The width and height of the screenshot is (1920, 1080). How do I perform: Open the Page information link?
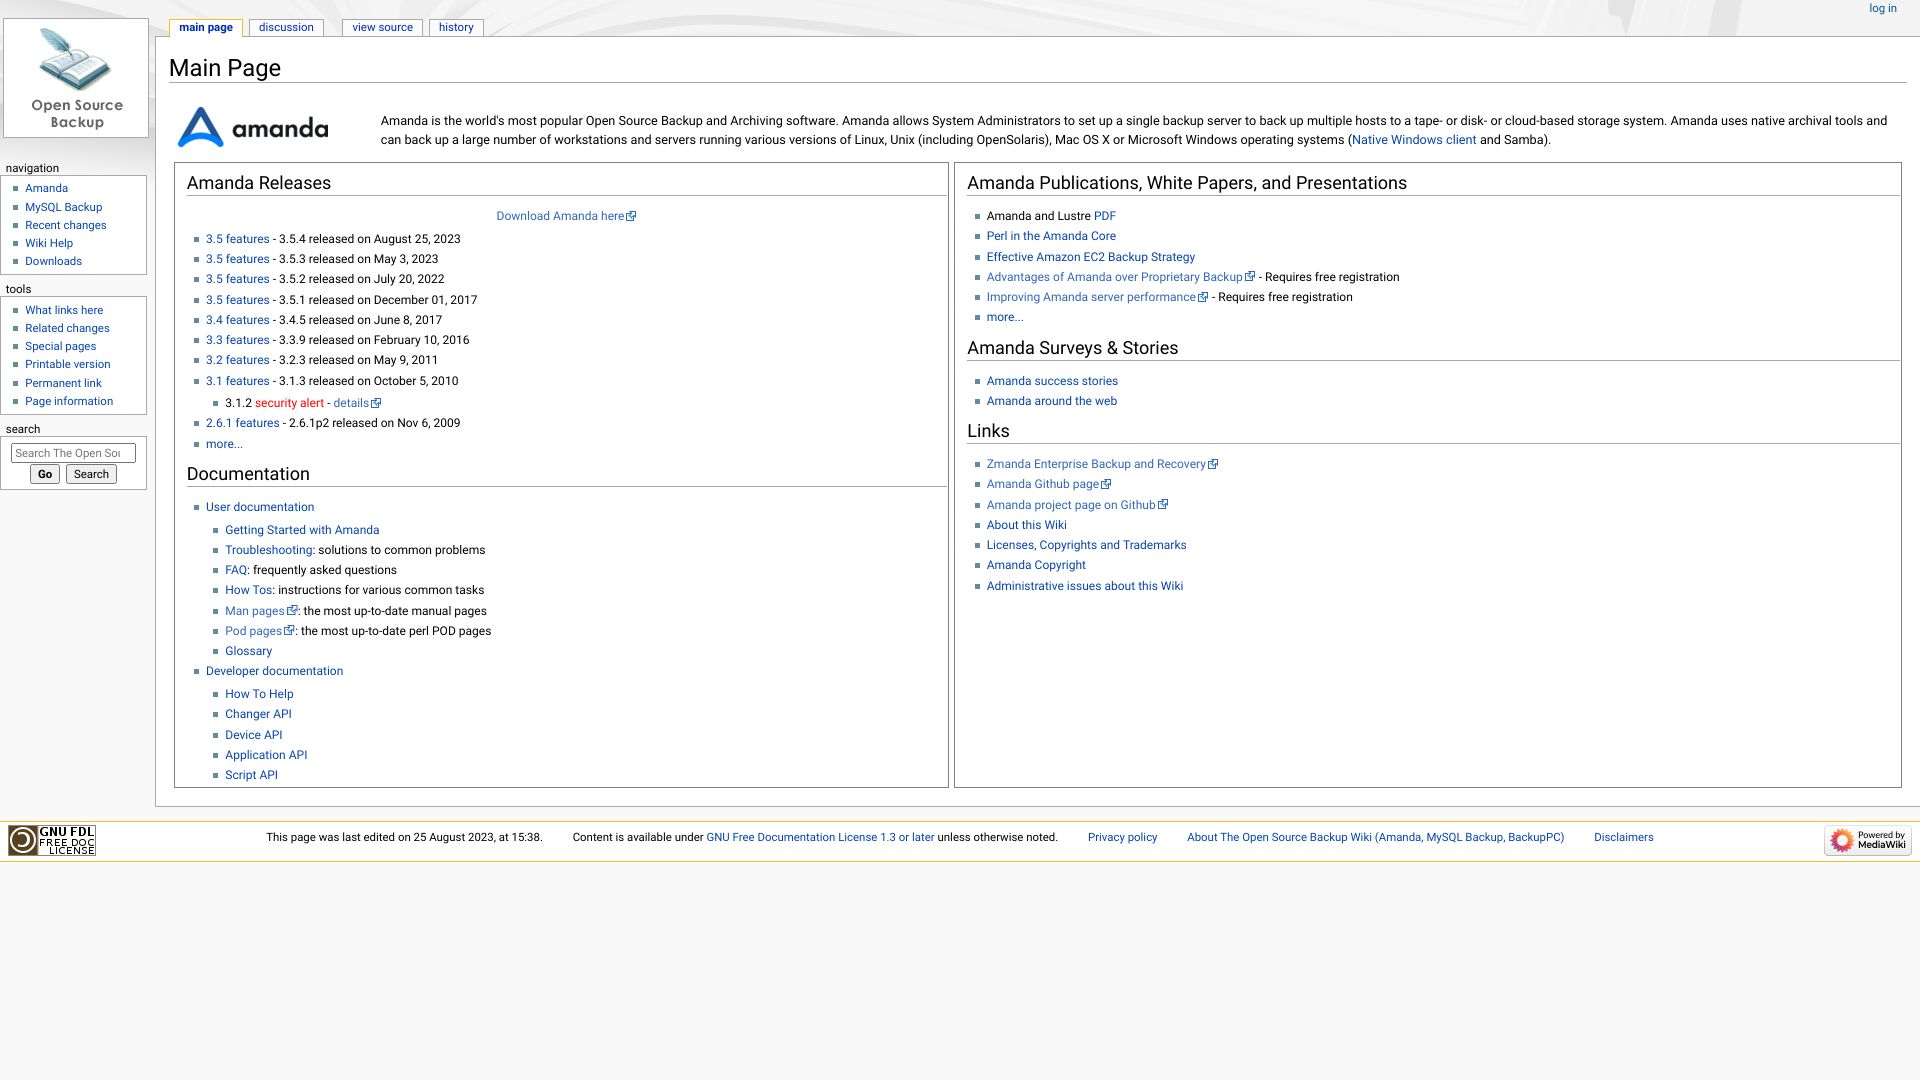click(x=69, y=402)
